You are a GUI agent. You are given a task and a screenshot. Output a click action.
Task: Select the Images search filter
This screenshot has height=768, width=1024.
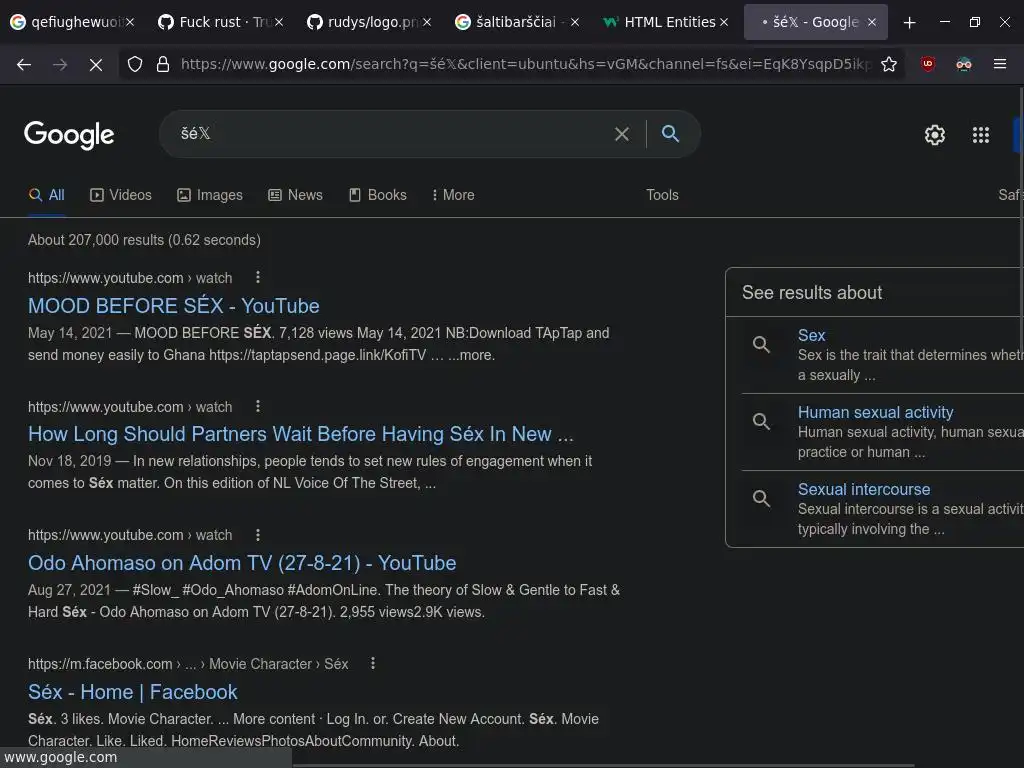click(x=210, y=195)
